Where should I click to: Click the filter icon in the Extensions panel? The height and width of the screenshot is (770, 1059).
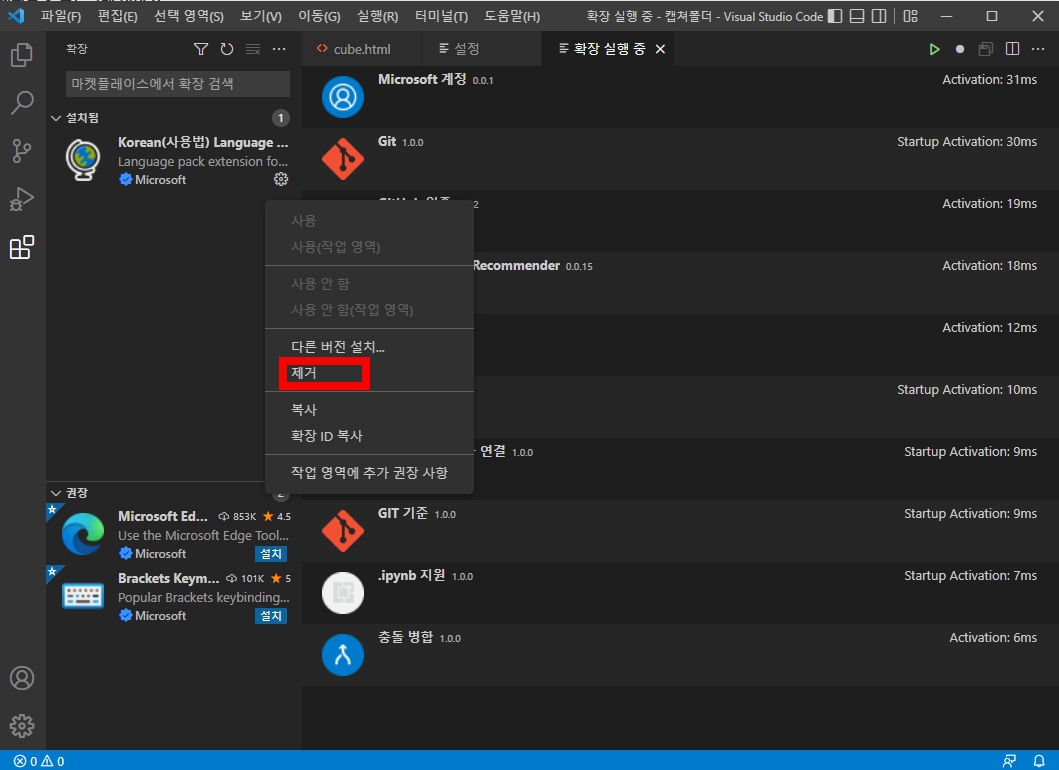(x=200, y=48)
